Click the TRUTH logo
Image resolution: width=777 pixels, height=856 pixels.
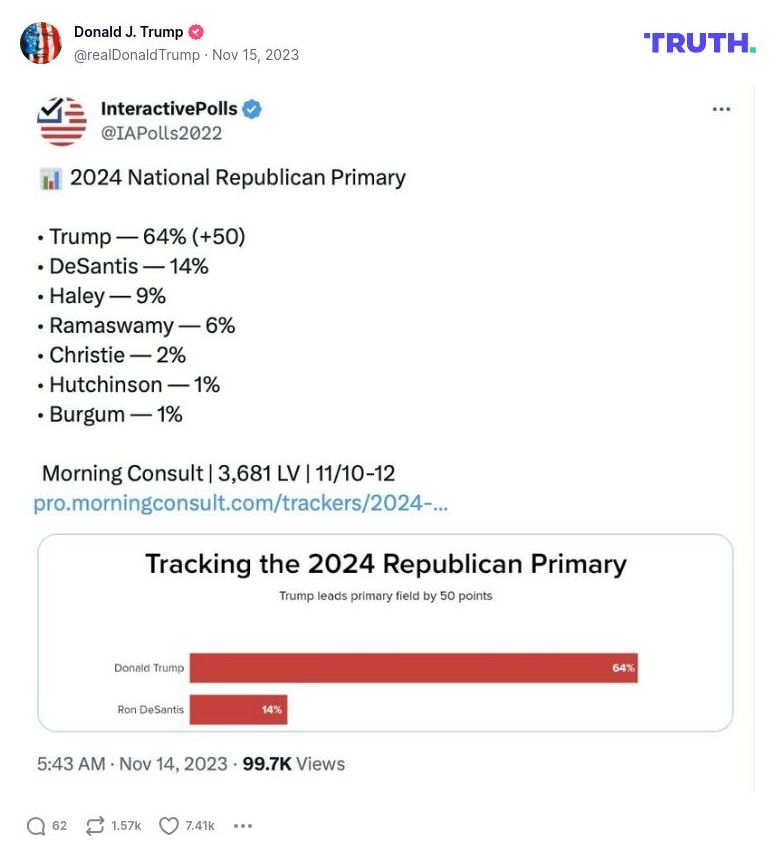point(698,42)
